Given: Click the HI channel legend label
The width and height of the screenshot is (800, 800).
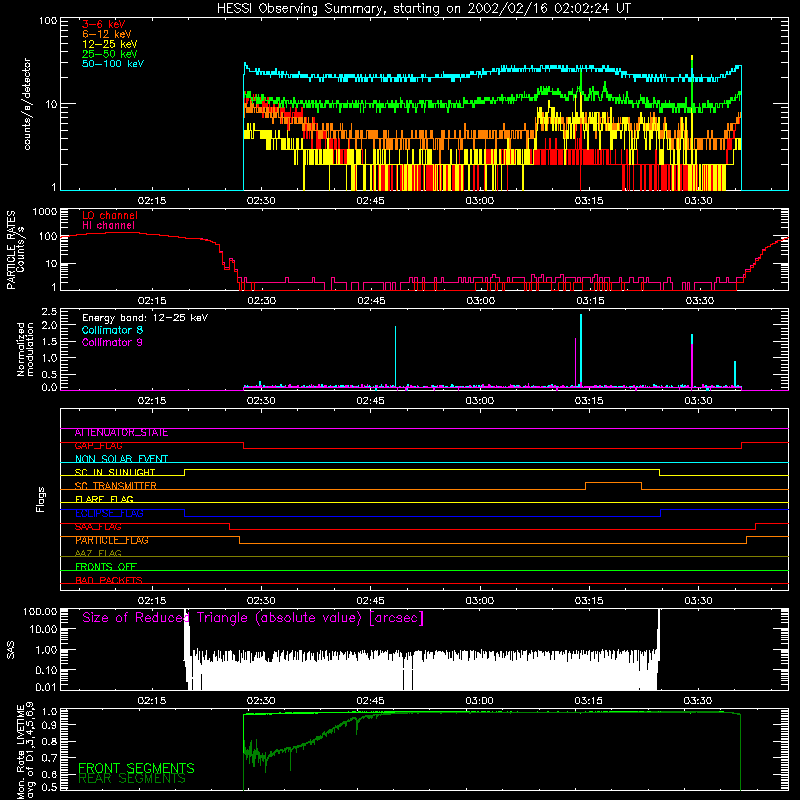Looking at the screenshot, I should click(x=109, y=225).
